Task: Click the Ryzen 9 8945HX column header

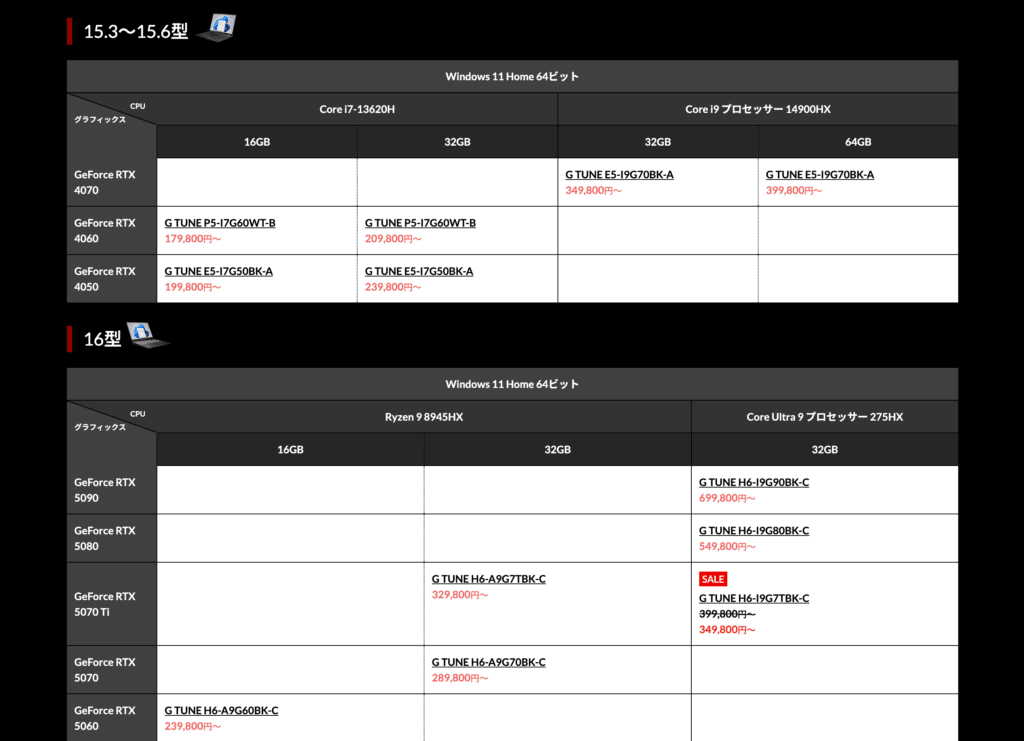Action: pos(424,417)
